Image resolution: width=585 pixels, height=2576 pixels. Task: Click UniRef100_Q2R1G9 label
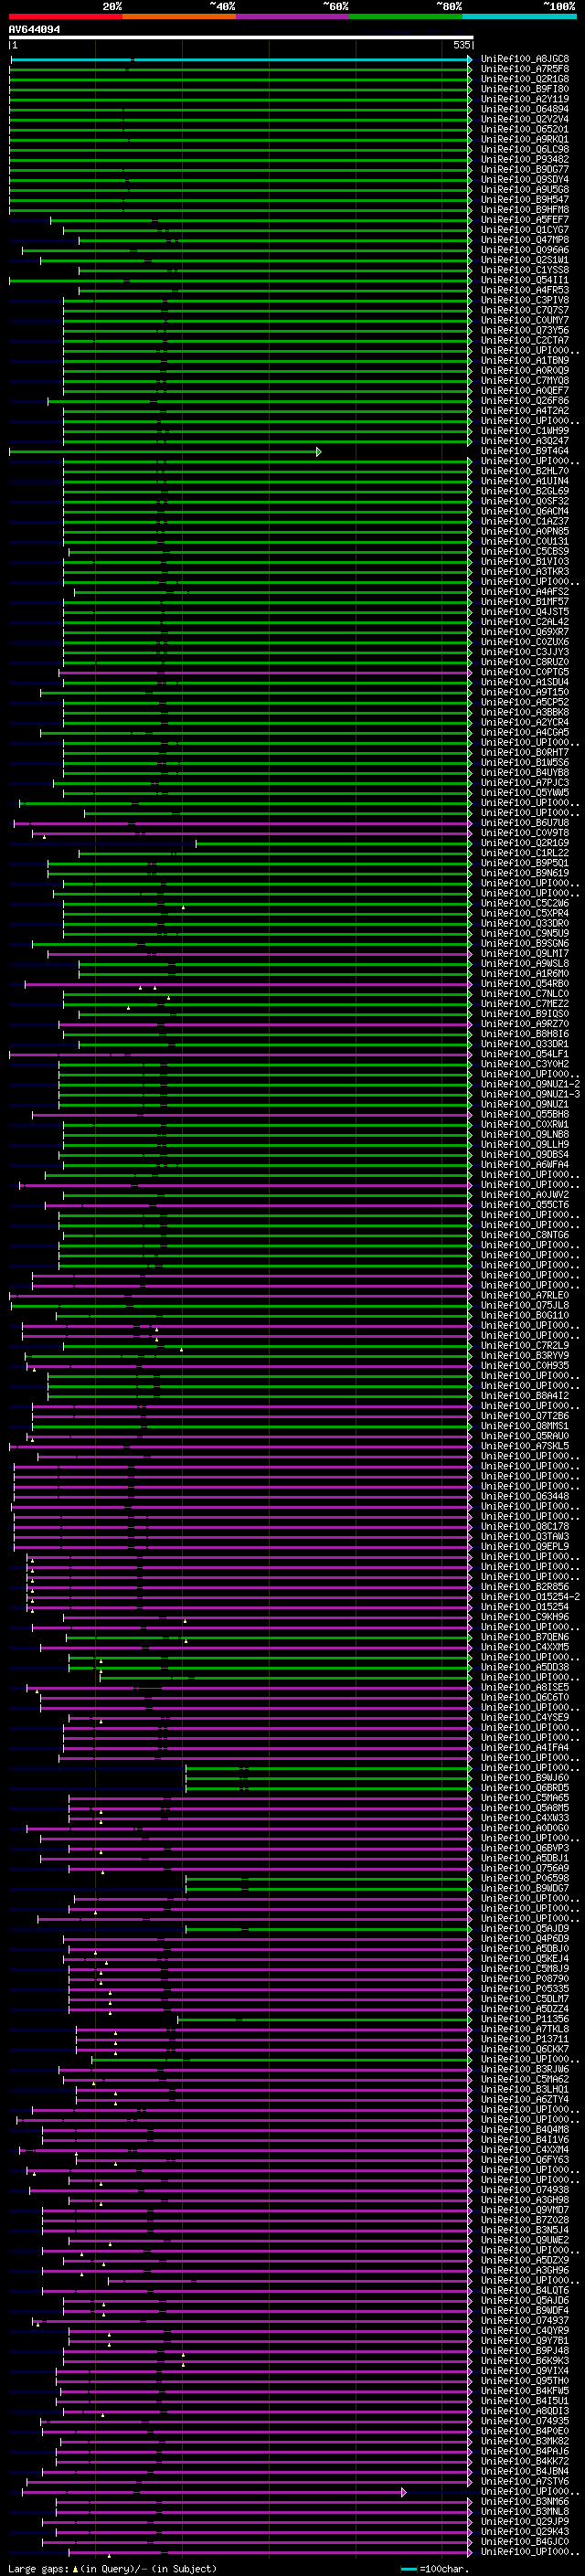(x=525, y=843)
